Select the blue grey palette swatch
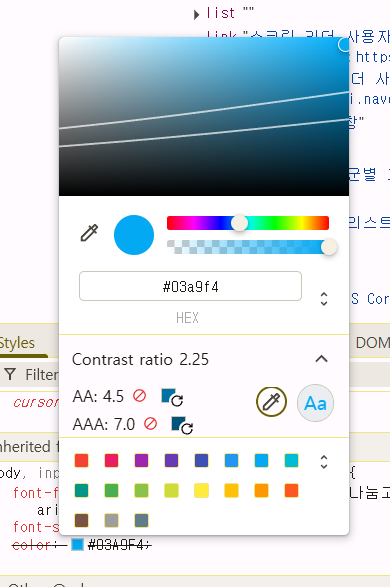Viewport: 390px width, 587px height. coord(141,520)
